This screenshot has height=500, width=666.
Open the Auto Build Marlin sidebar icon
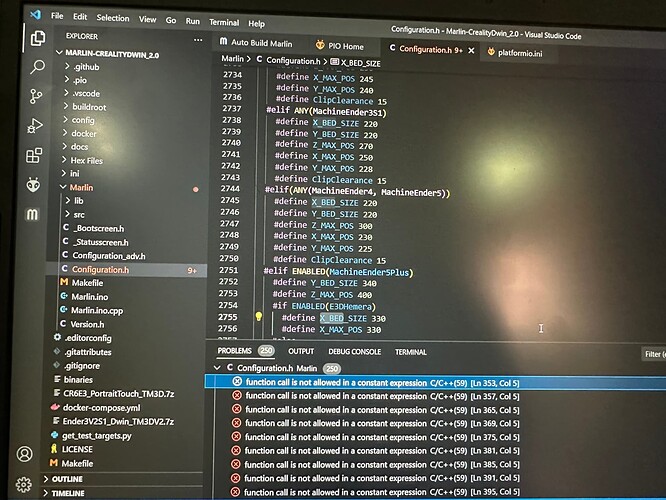32,215
